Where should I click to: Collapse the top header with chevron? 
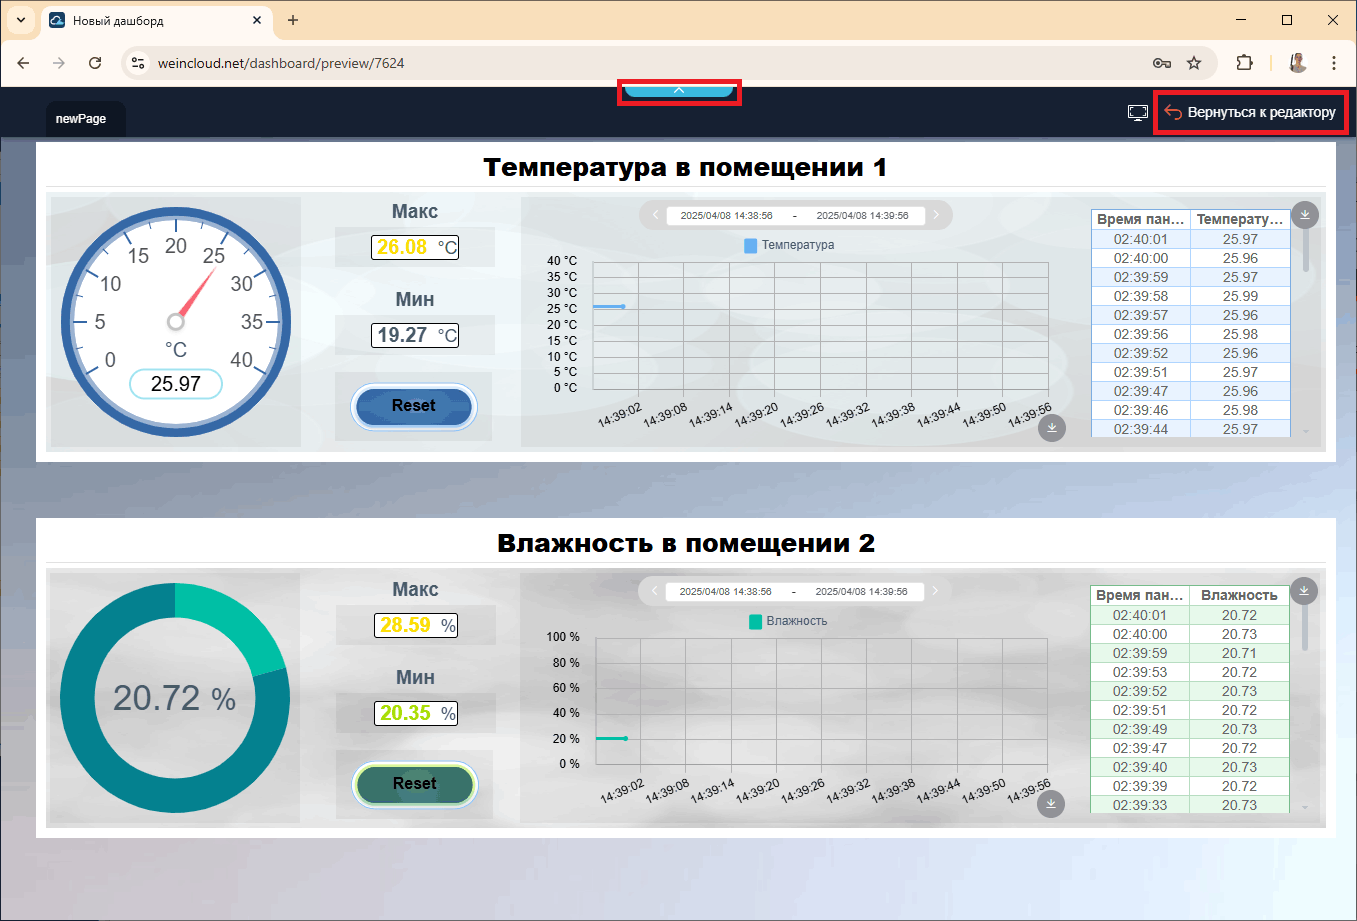point(679,91)
